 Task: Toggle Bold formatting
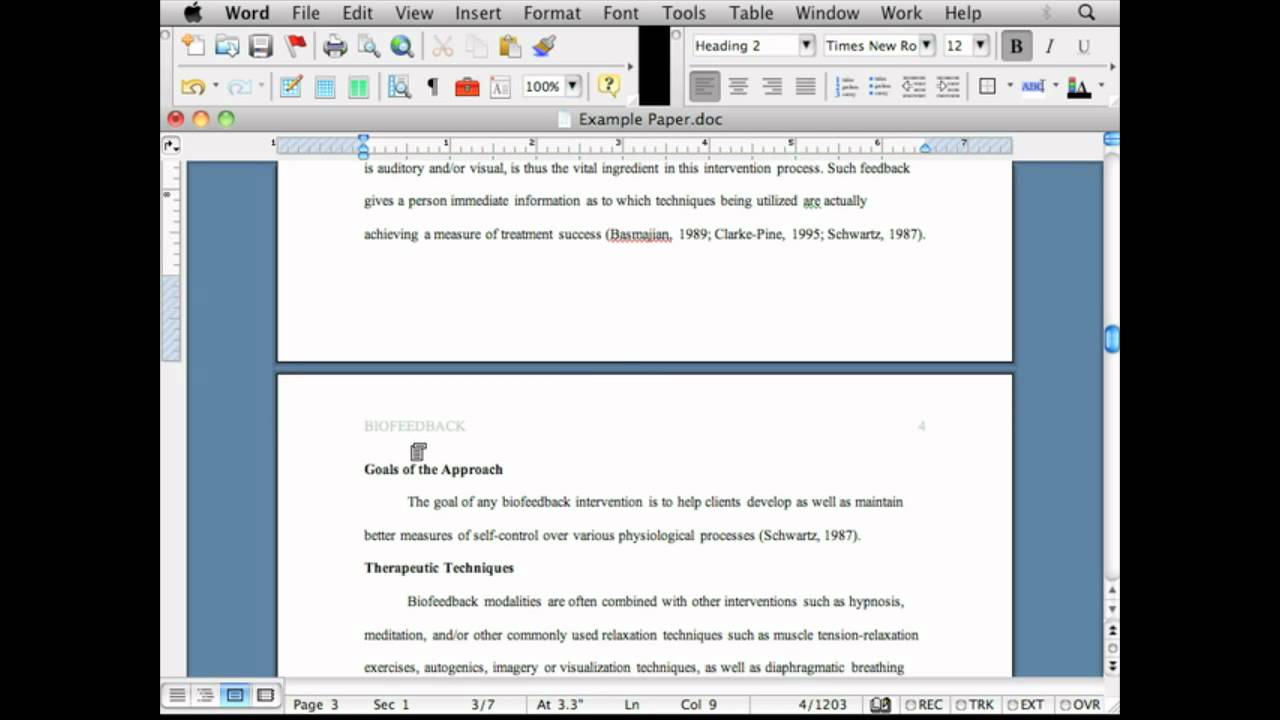coord(1016,46)
